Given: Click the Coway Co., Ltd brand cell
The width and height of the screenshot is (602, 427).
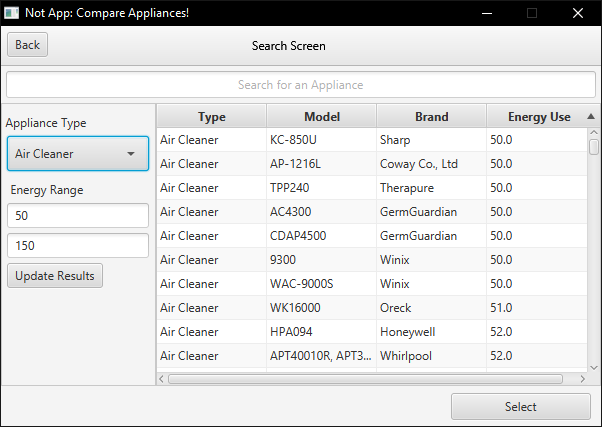Looking at the screenshot, I should [x=432, y=164].
